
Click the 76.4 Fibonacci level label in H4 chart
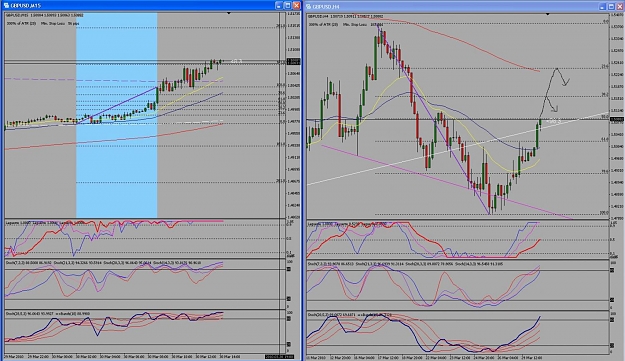(x=605, y=172)
